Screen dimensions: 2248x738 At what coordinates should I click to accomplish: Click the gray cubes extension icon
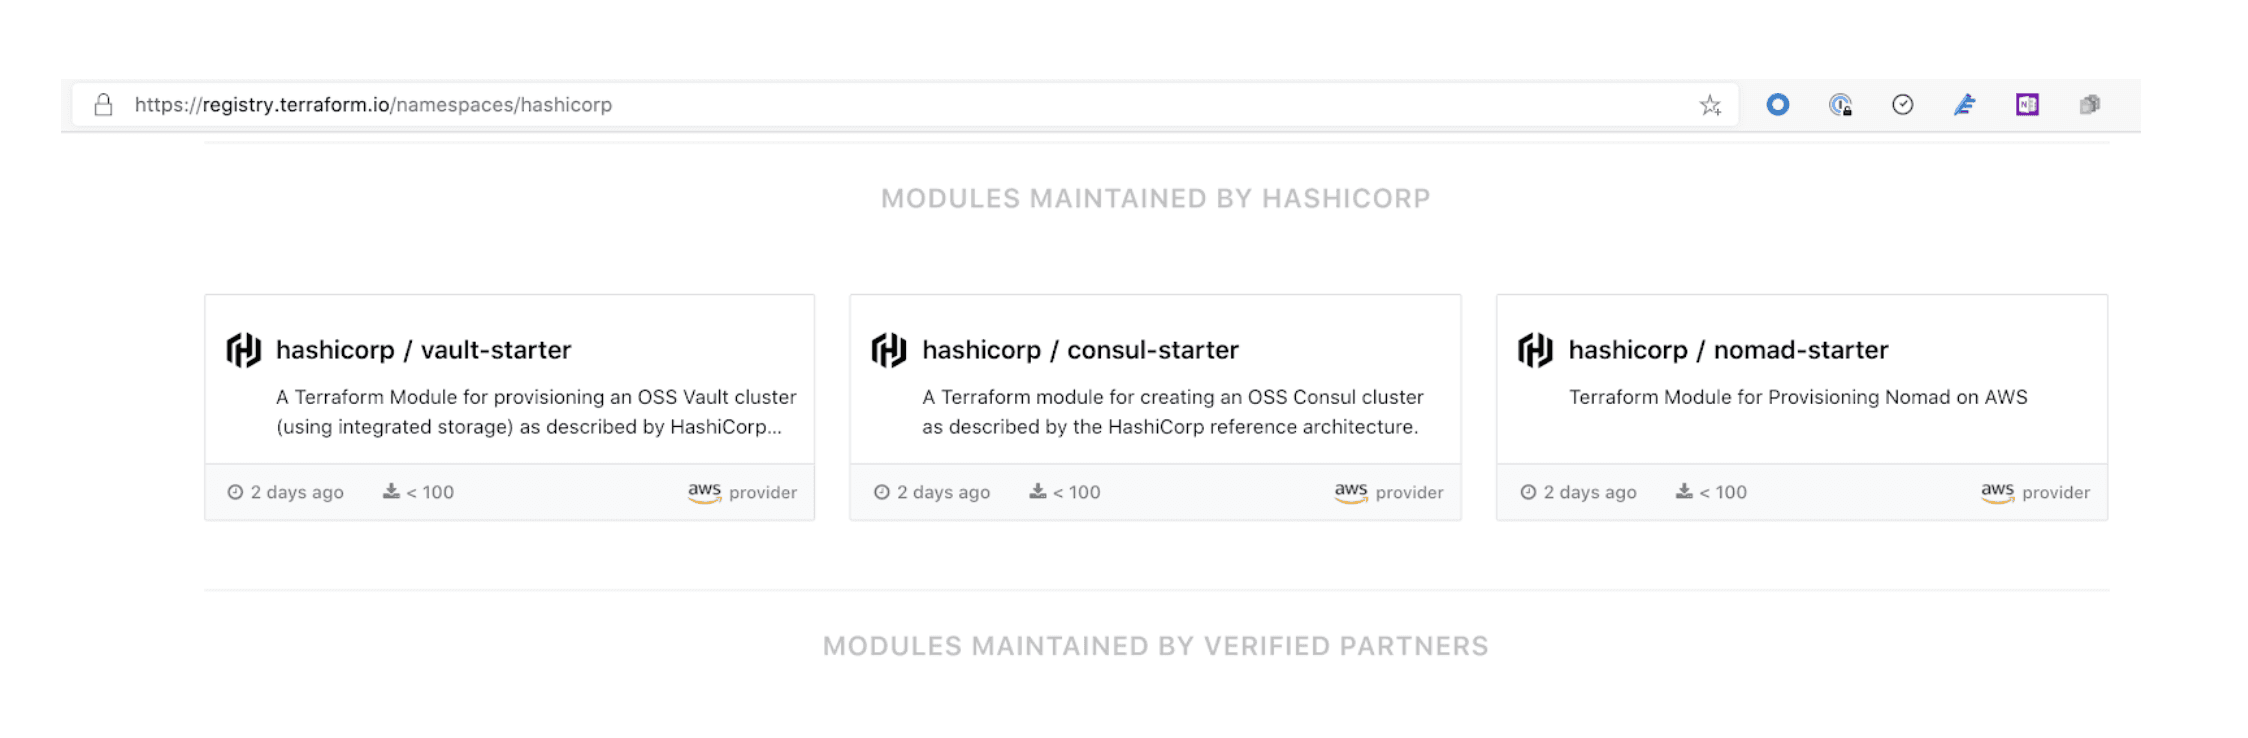(x=2089, y=104)
